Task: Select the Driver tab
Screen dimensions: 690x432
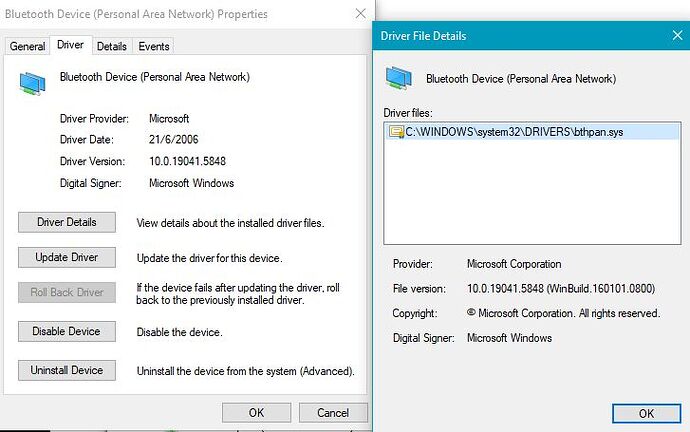Action: 70,45
